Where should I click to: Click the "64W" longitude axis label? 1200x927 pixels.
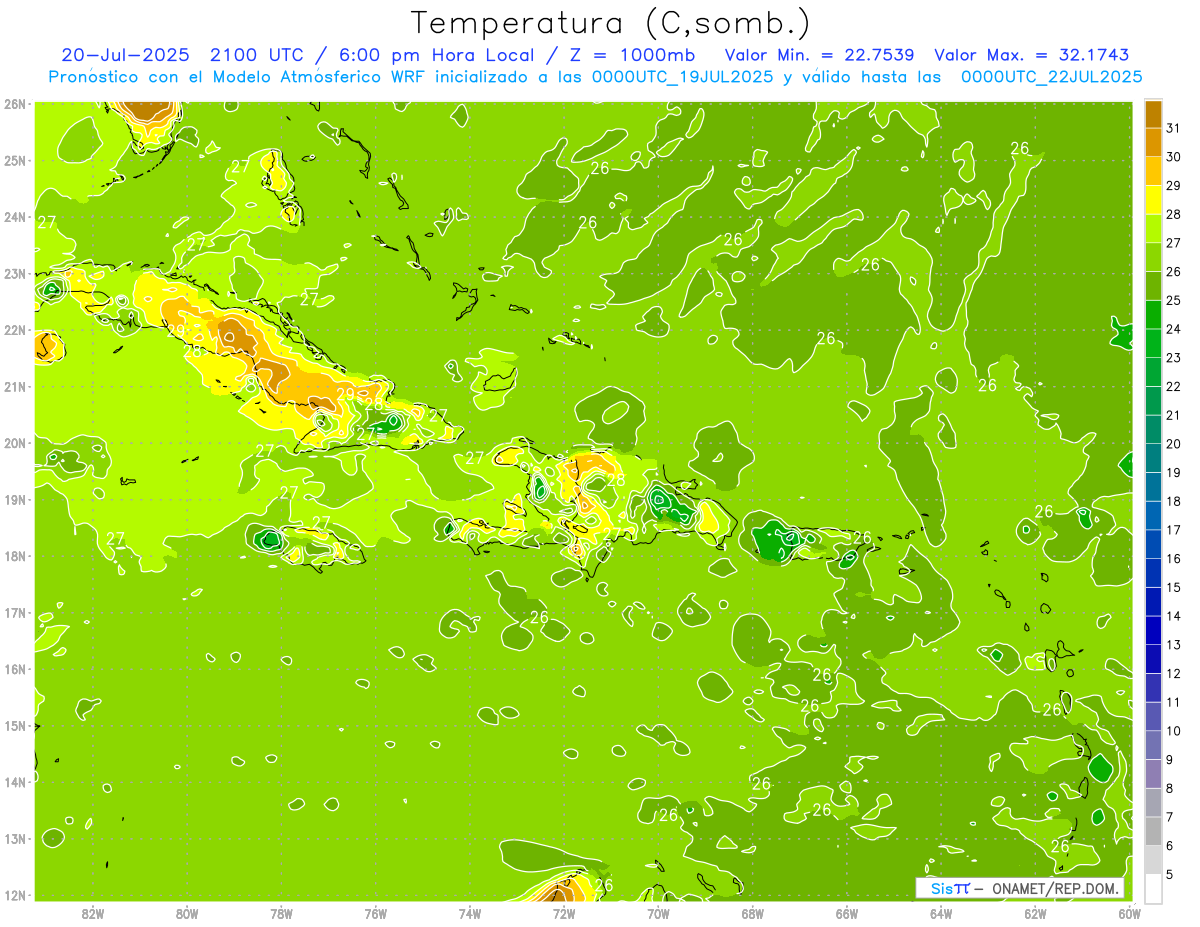[941, 913]
